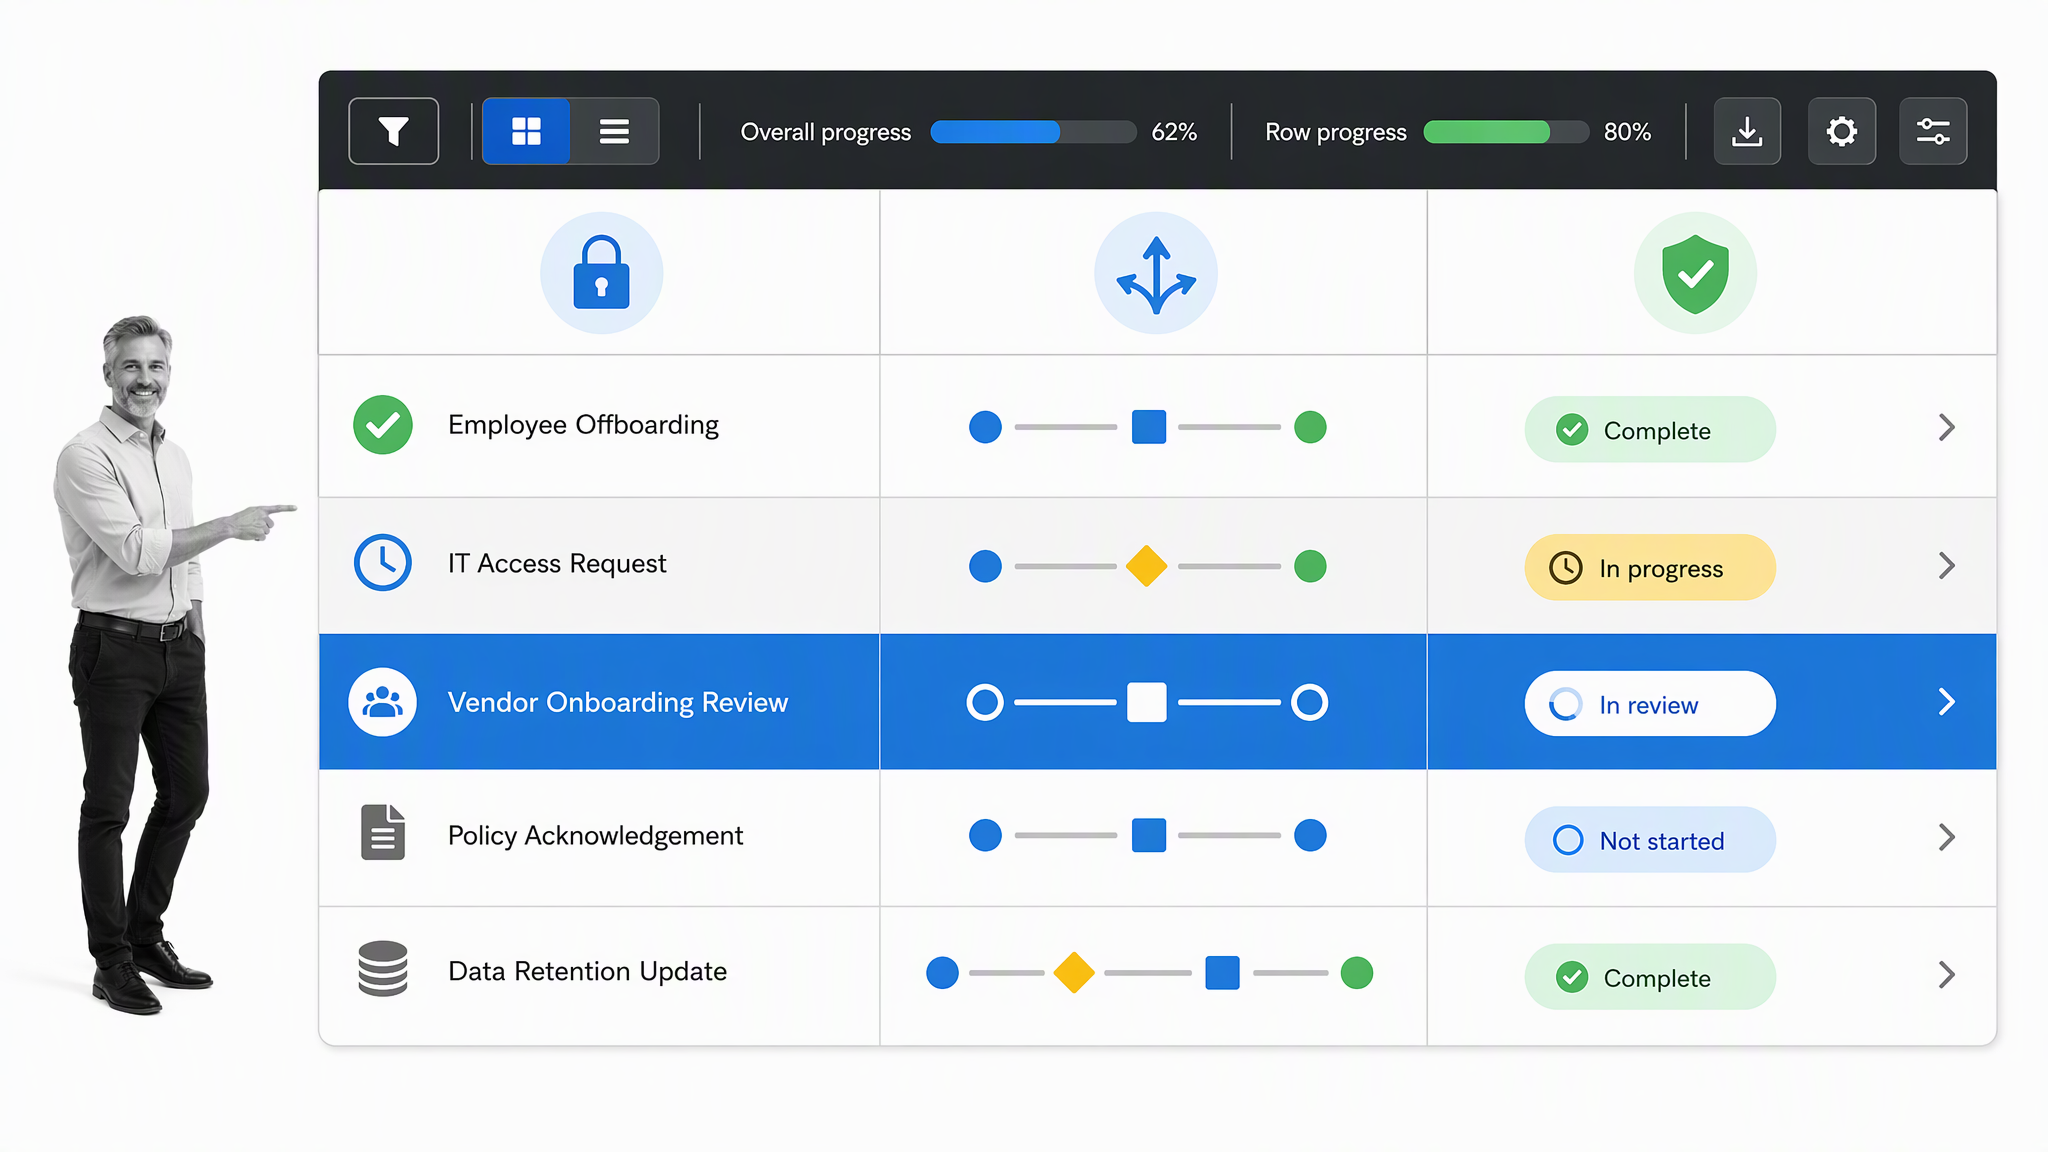Open settings gear button
Image resolution: width=2048 pixels, height=1152 pixels.
(1841, 131)
